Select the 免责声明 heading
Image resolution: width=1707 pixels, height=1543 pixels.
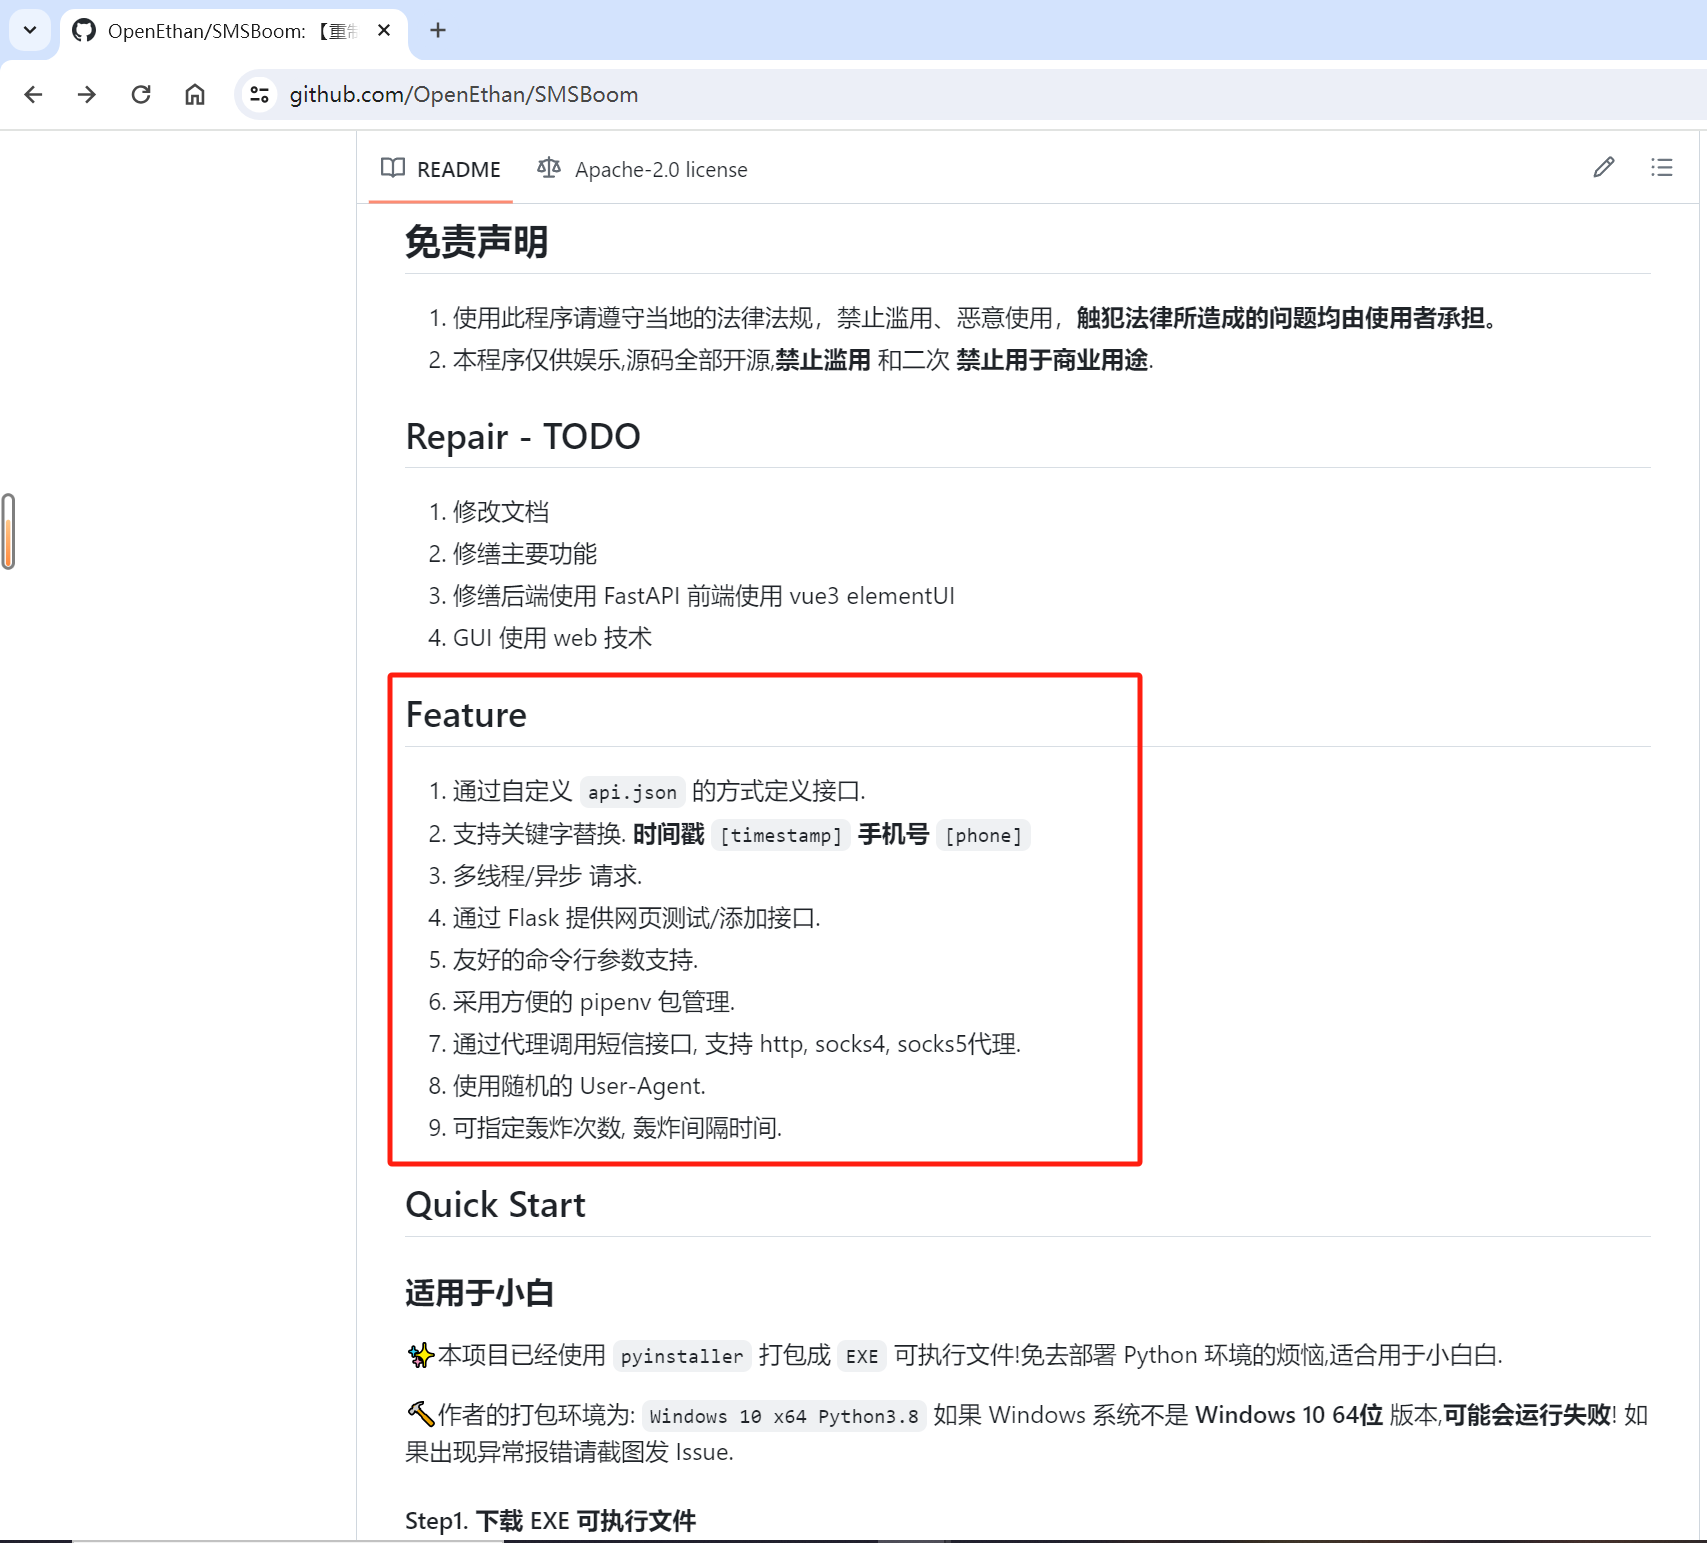tap(477, 242)
